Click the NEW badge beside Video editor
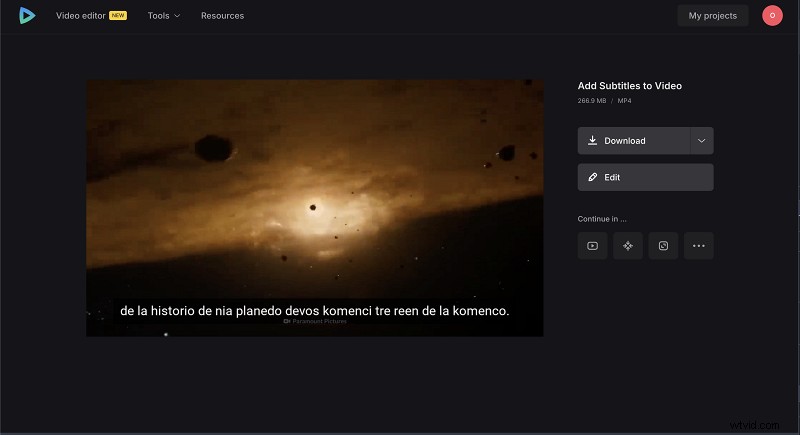800x435 pixels. [x=118, y=16]
